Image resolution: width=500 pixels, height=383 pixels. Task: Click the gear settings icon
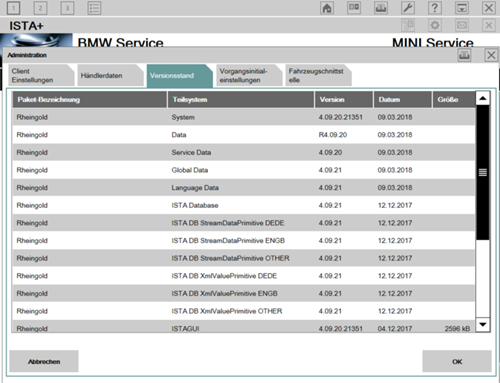[x=435, y=25]
